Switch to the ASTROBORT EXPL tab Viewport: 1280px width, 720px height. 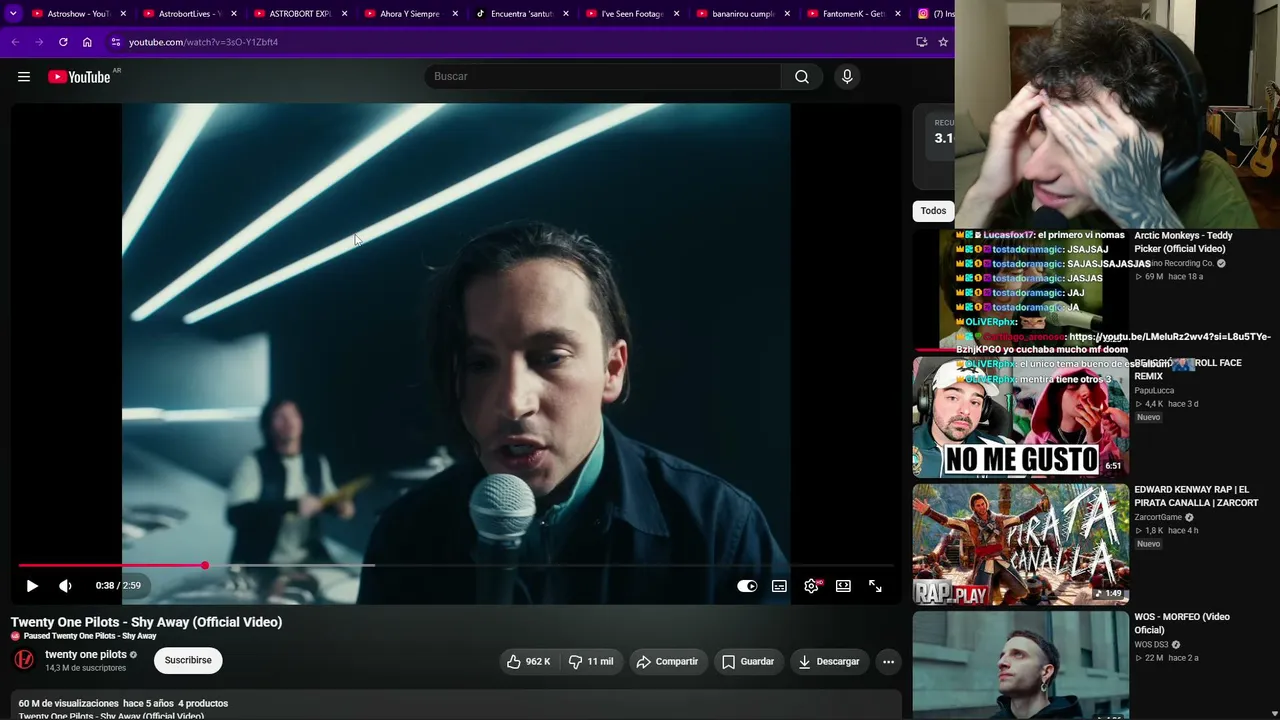298,14
